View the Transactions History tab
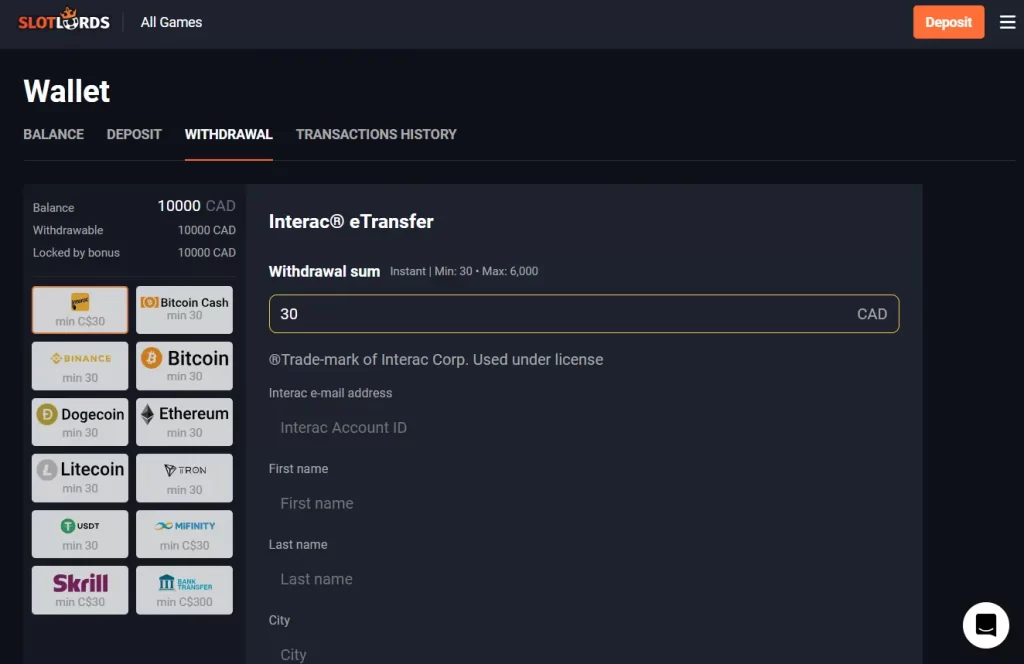The image size is (1024, 664). pos(376,134)
